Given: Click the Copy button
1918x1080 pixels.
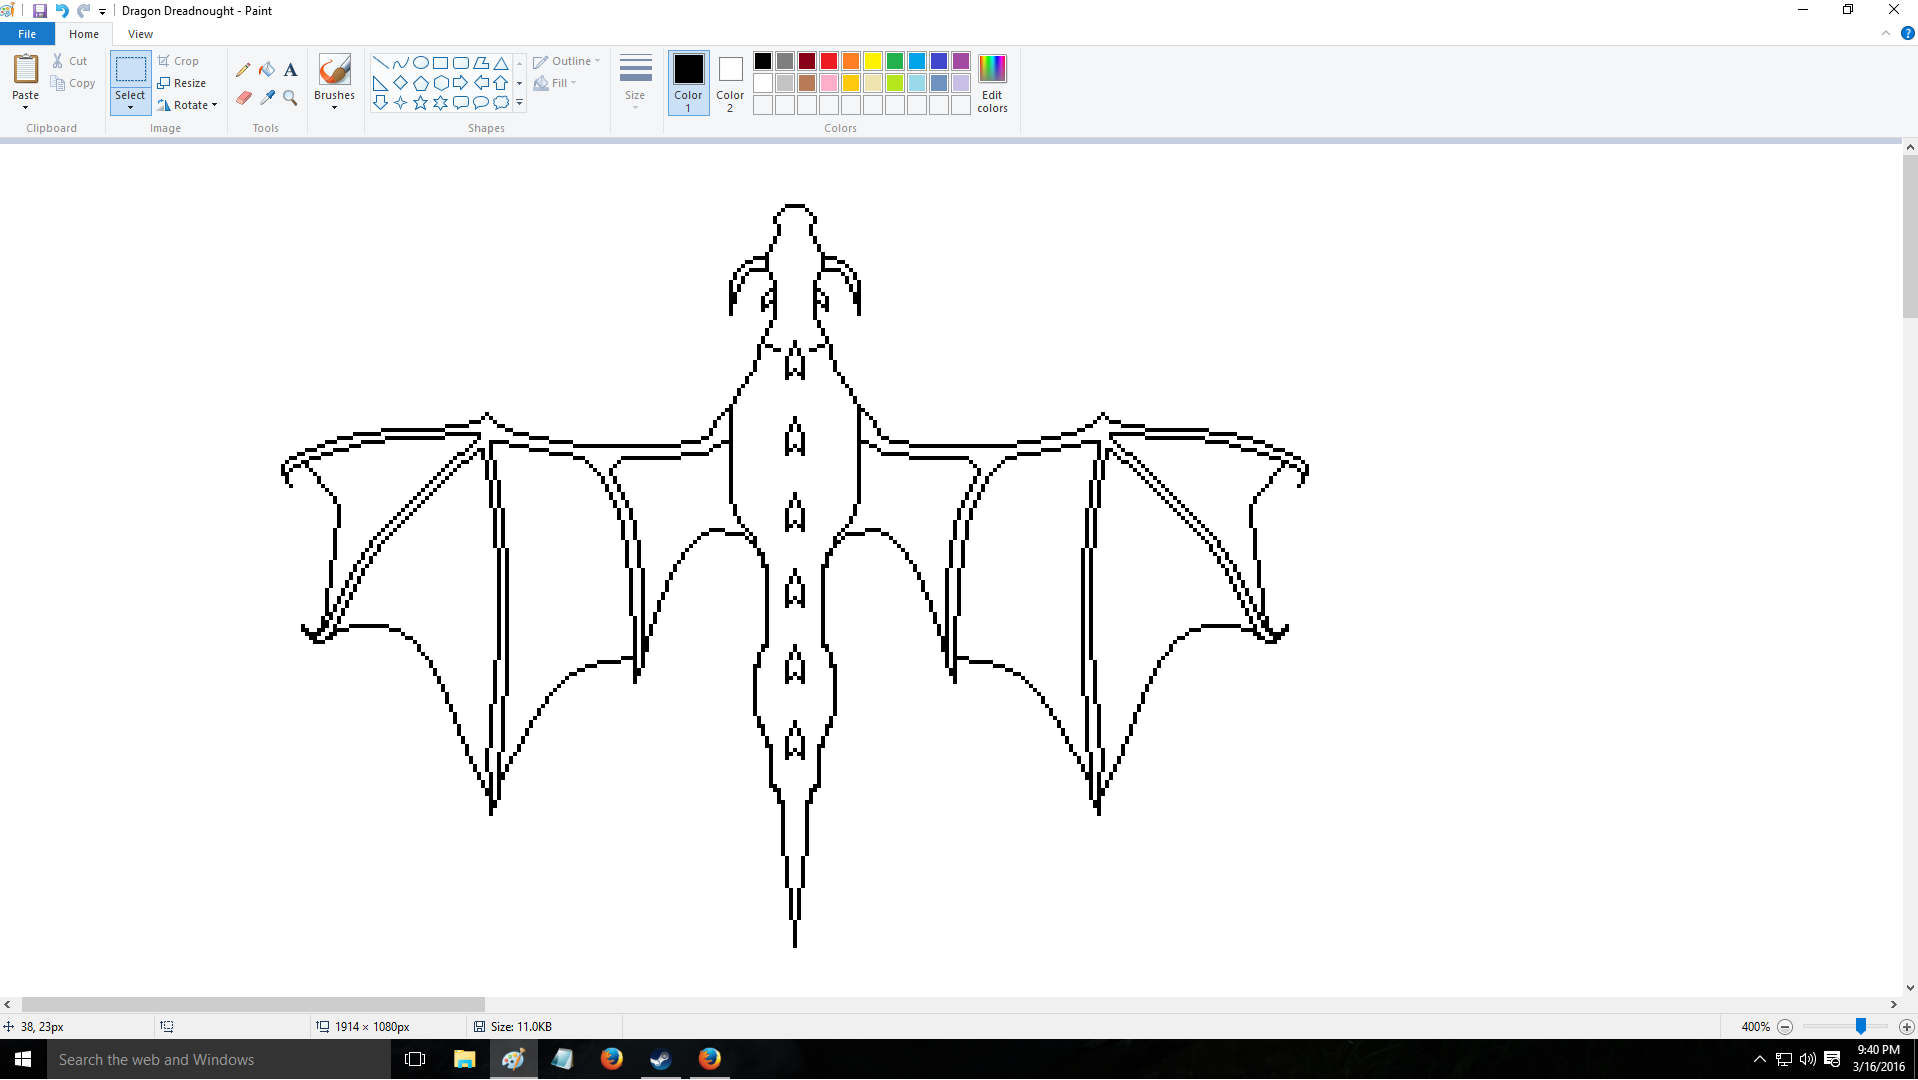Looking at the screenshot, I should point(73,83).
